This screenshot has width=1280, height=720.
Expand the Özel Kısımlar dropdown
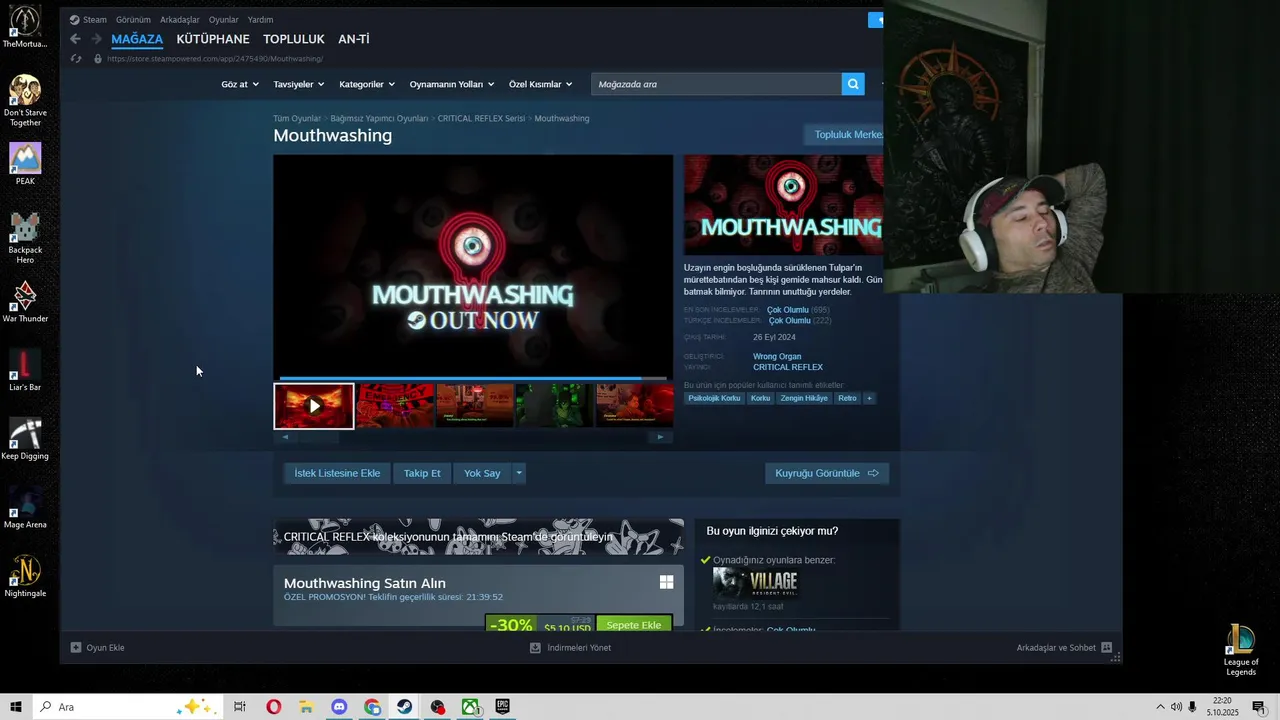[x=540, y=84]
